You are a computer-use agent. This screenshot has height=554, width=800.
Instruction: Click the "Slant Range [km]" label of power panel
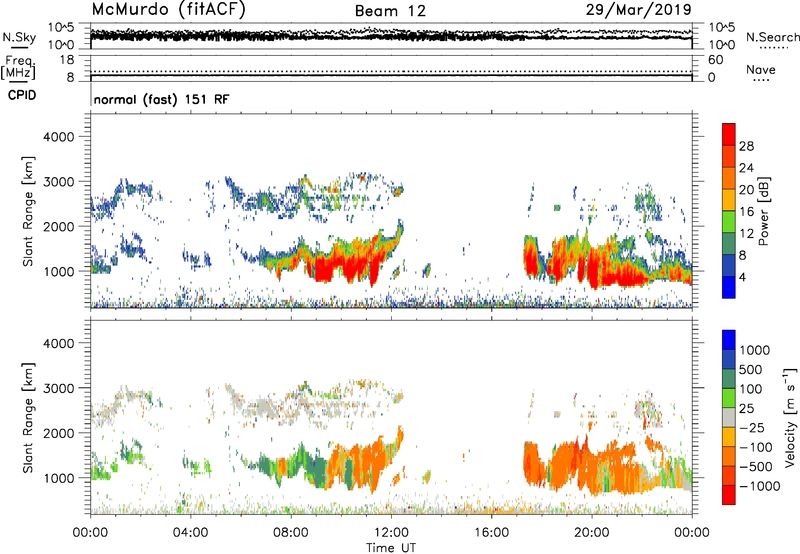[x=28, y=211]
